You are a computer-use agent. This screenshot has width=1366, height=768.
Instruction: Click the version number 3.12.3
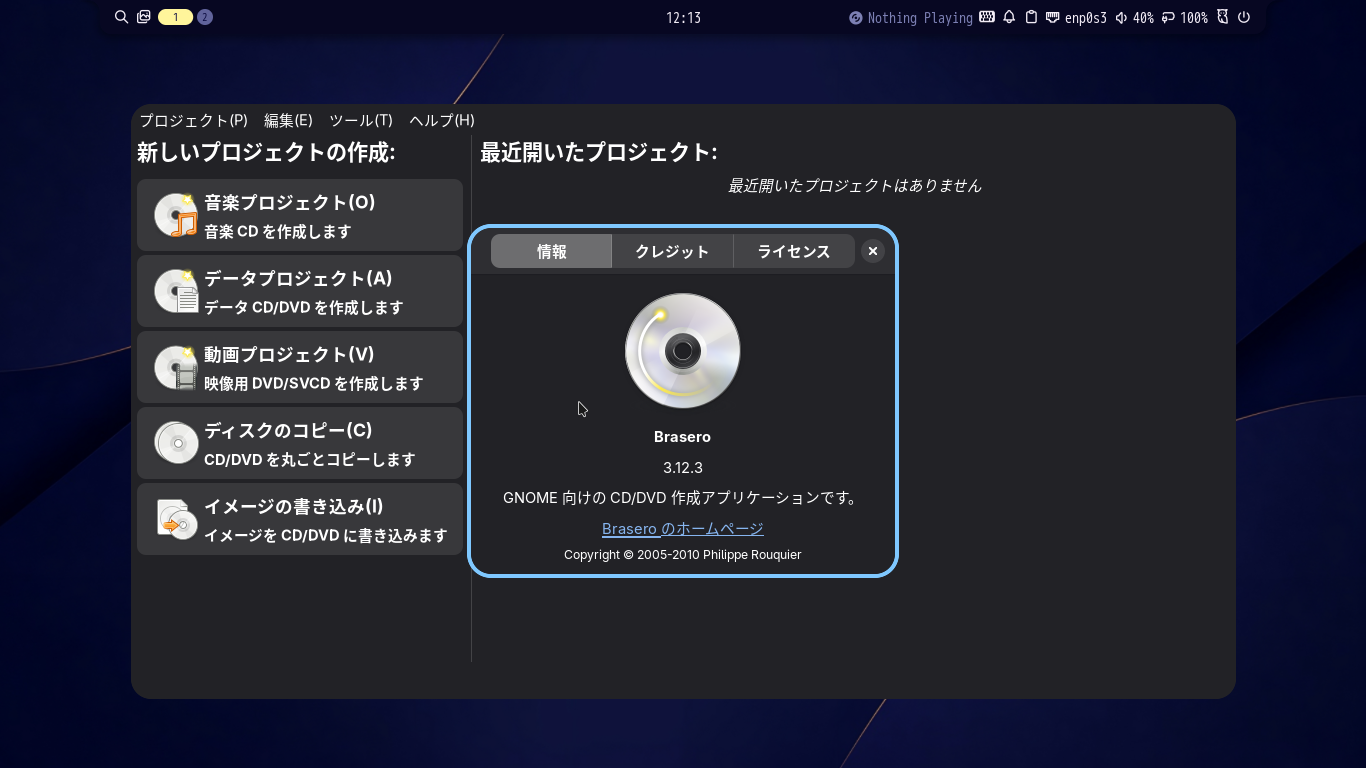pos(683,467)
